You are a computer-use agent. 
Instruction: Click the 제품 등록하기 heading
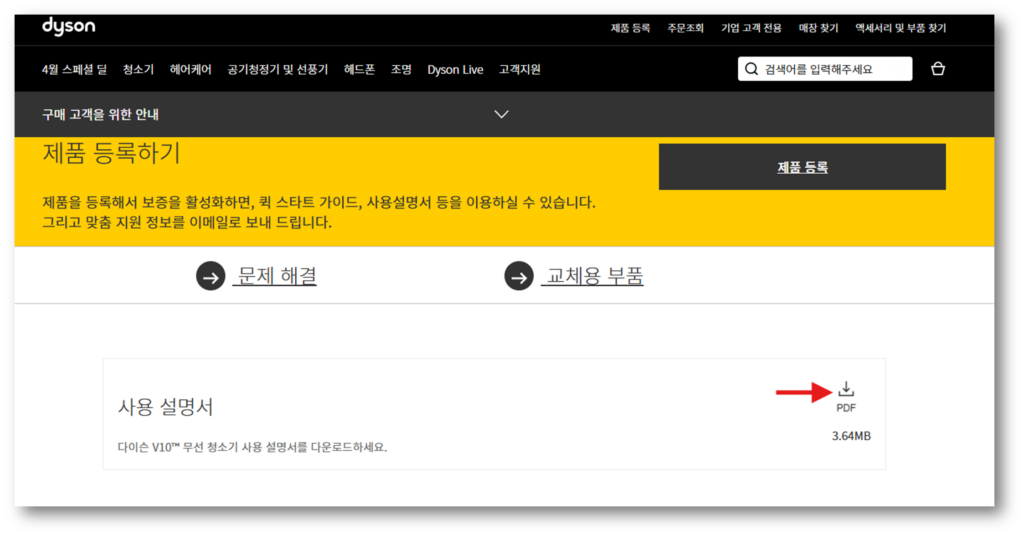112,153
